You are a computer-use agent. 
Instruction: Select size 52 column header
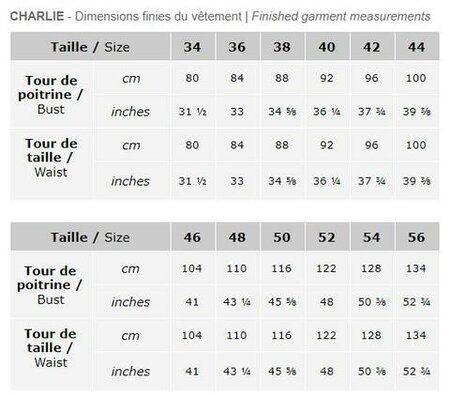[327, 237]
